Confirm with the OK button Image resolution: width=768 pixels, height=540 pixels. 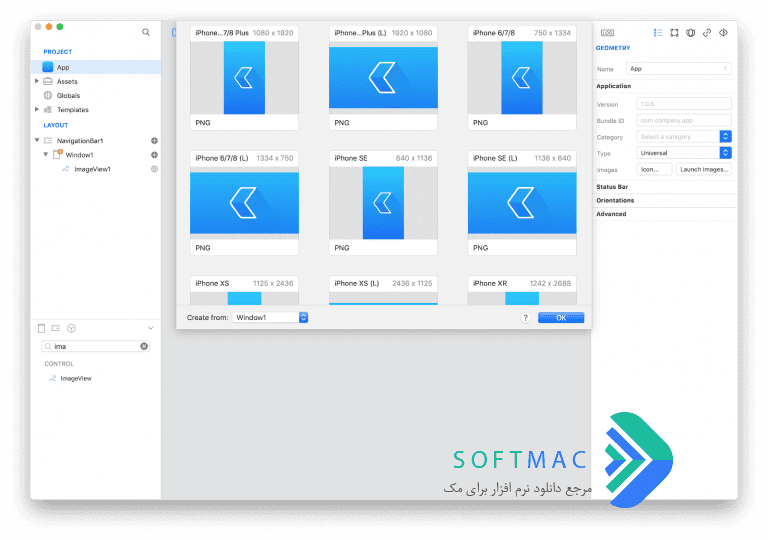tap(561, 318)
